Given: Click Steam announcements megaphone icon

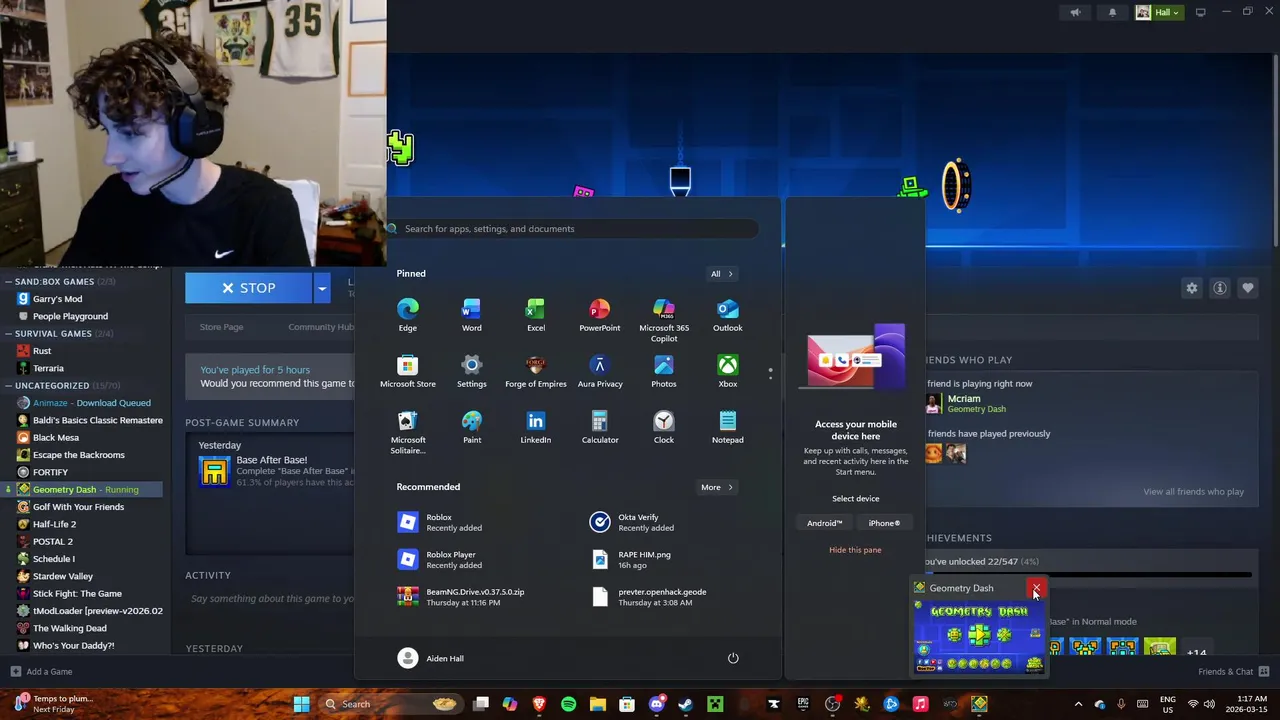Looking at the screenshot, I should pos(1075,12).
